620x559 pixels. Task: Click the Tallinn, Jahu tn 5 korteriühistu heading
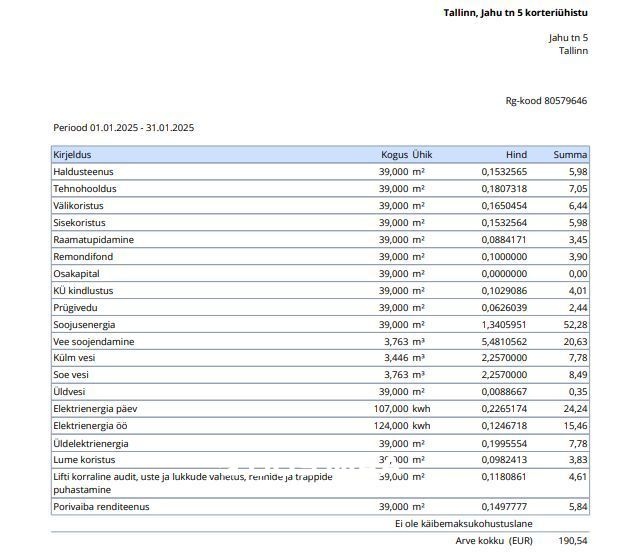coord(515,13)
